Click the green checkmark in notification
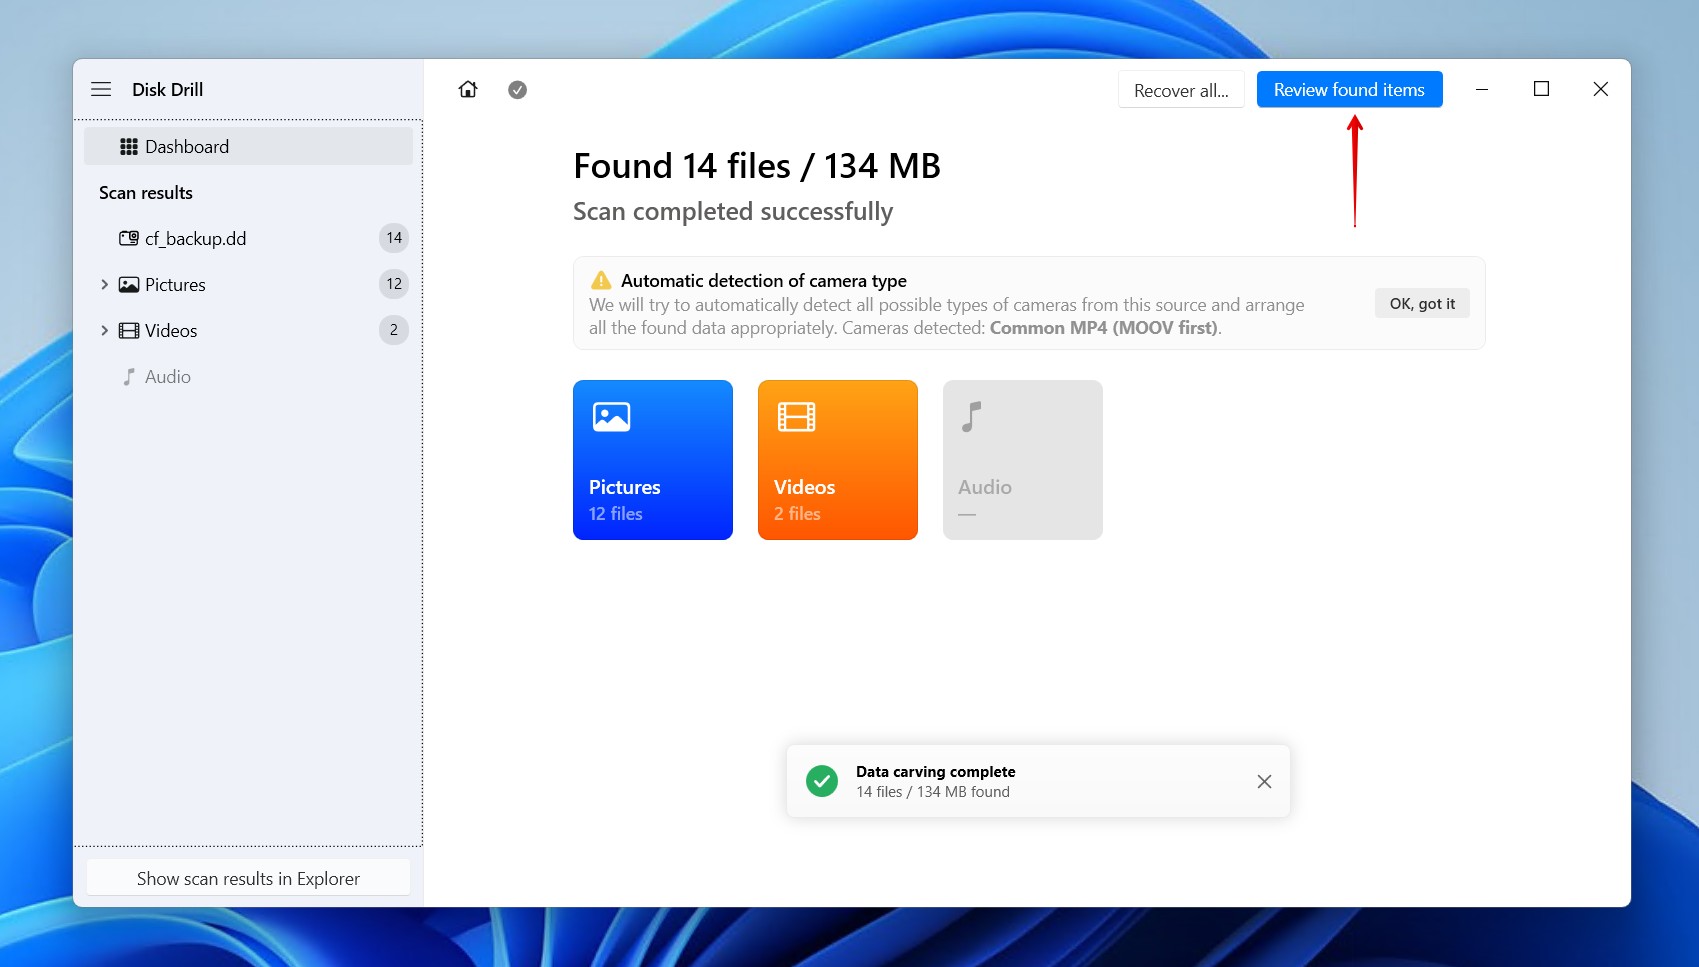The image size is (1699, 967). point(822,781)
